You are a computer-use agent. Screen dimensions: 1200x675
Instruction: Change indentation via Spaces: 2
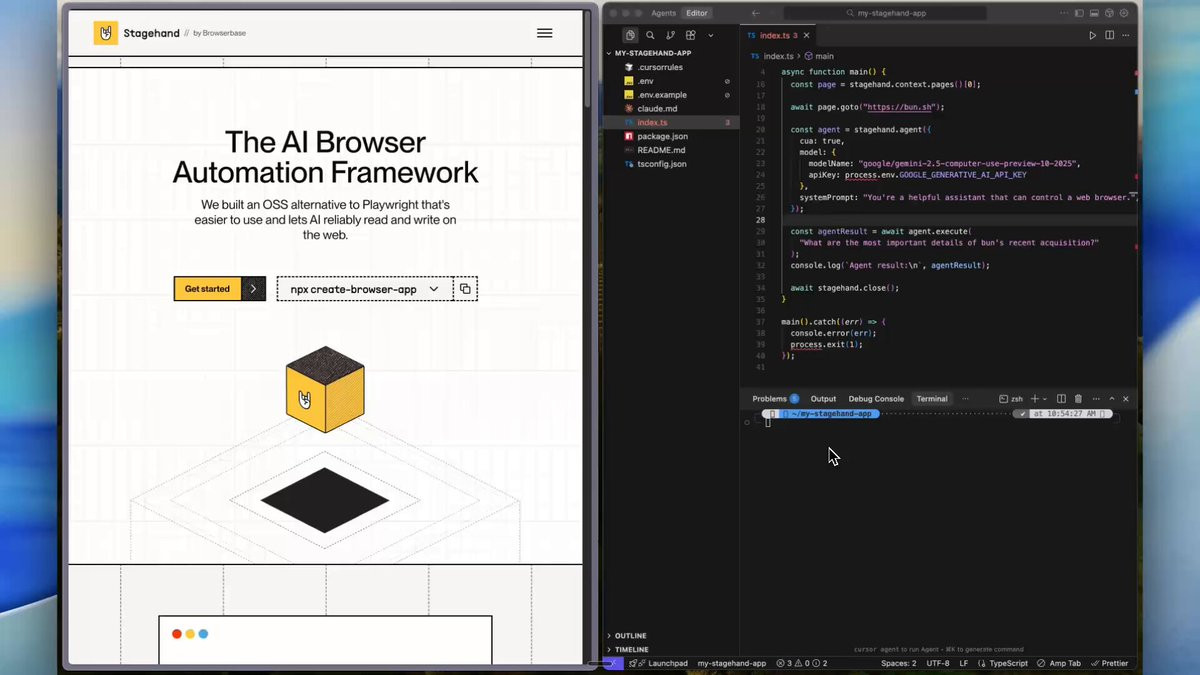(x=898, y=663)
